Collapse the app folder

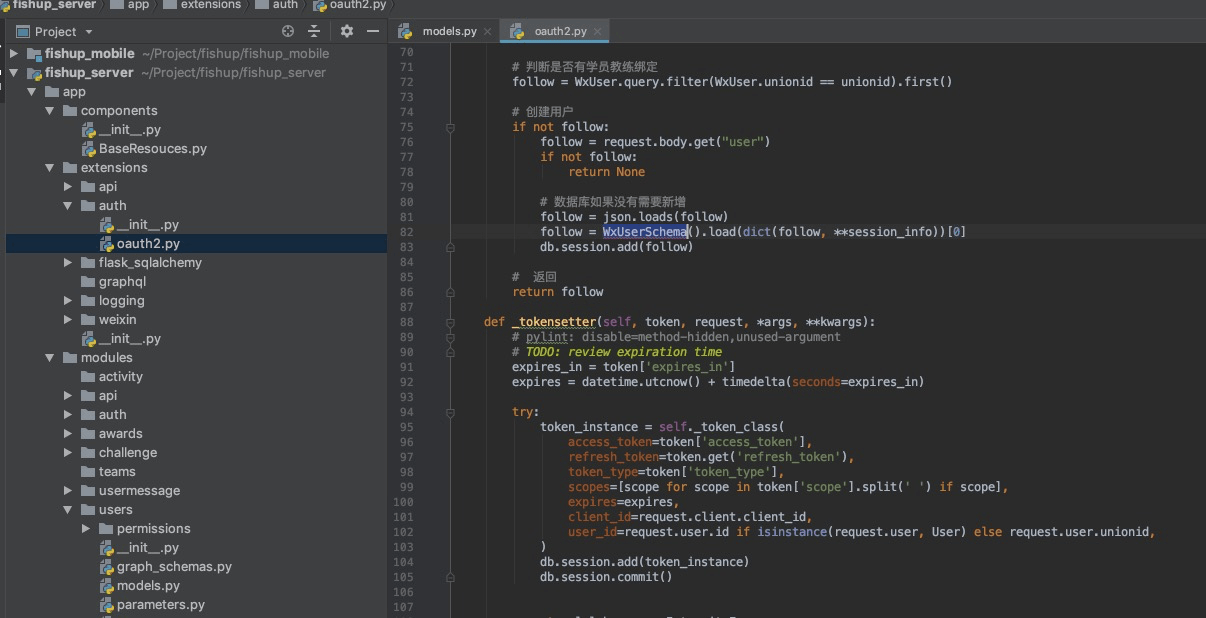(x=32, y=91)
